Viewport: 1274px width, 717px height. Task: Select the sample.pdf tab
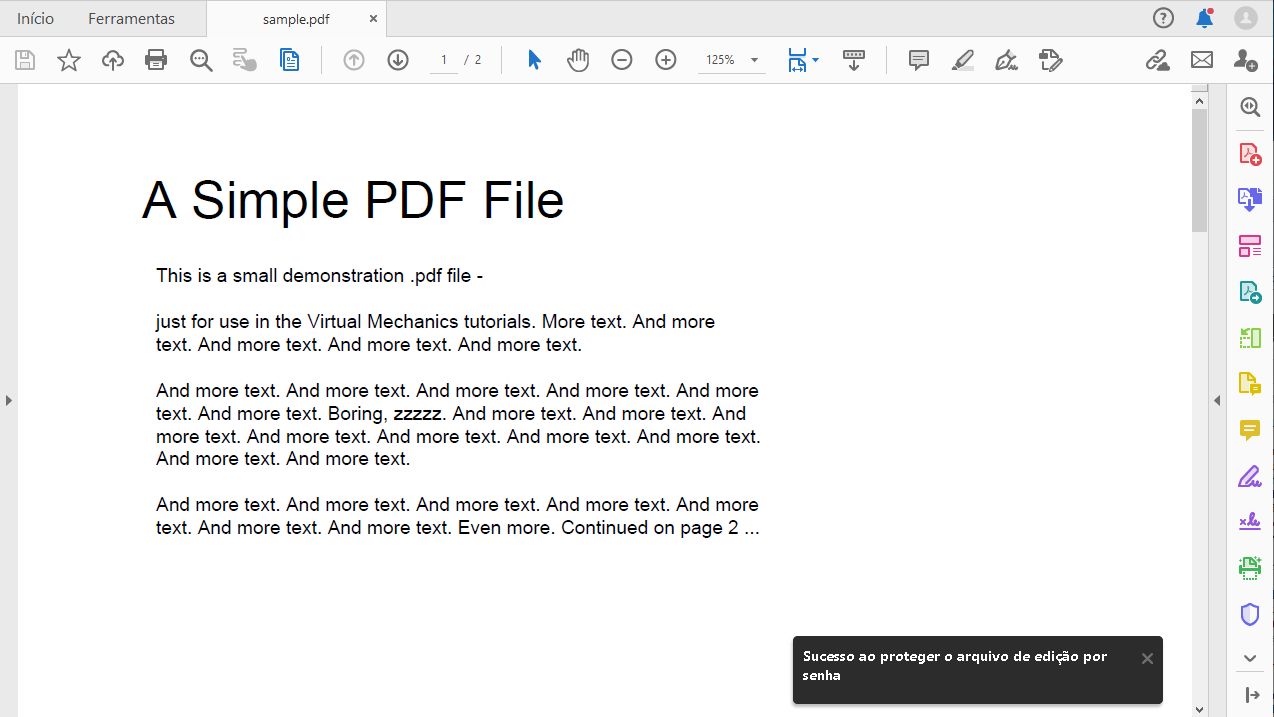296,19
